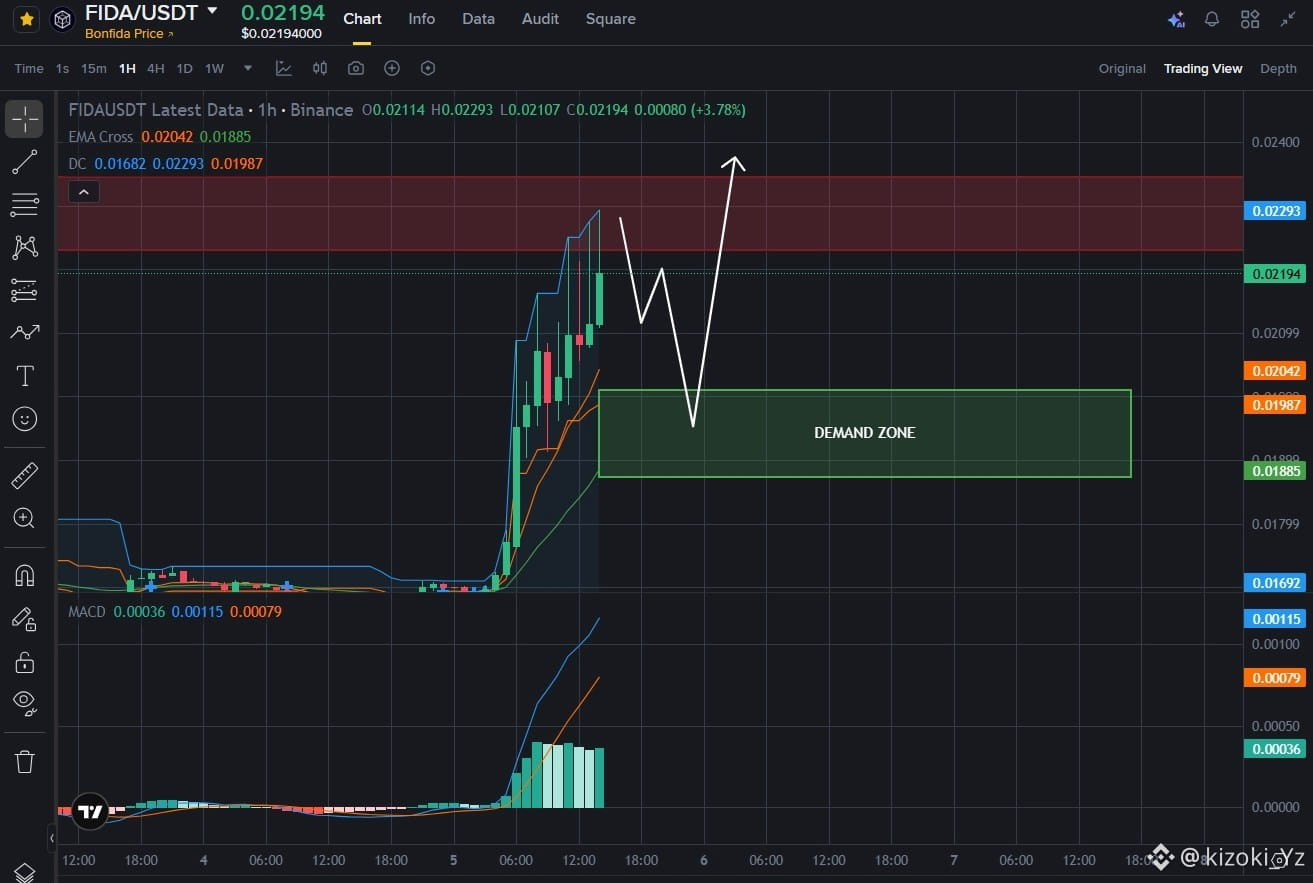
Task: Click the TradingView logo badge
Action: point(91,812)
